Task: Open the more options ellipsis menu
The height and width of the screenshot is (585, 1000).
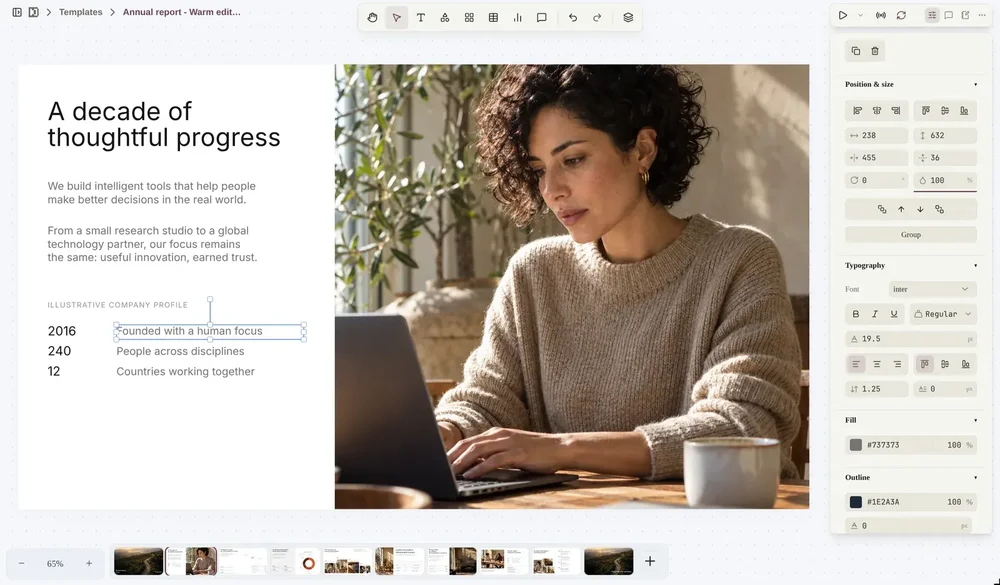Action: pyautogui.click(x=982, y=15)
